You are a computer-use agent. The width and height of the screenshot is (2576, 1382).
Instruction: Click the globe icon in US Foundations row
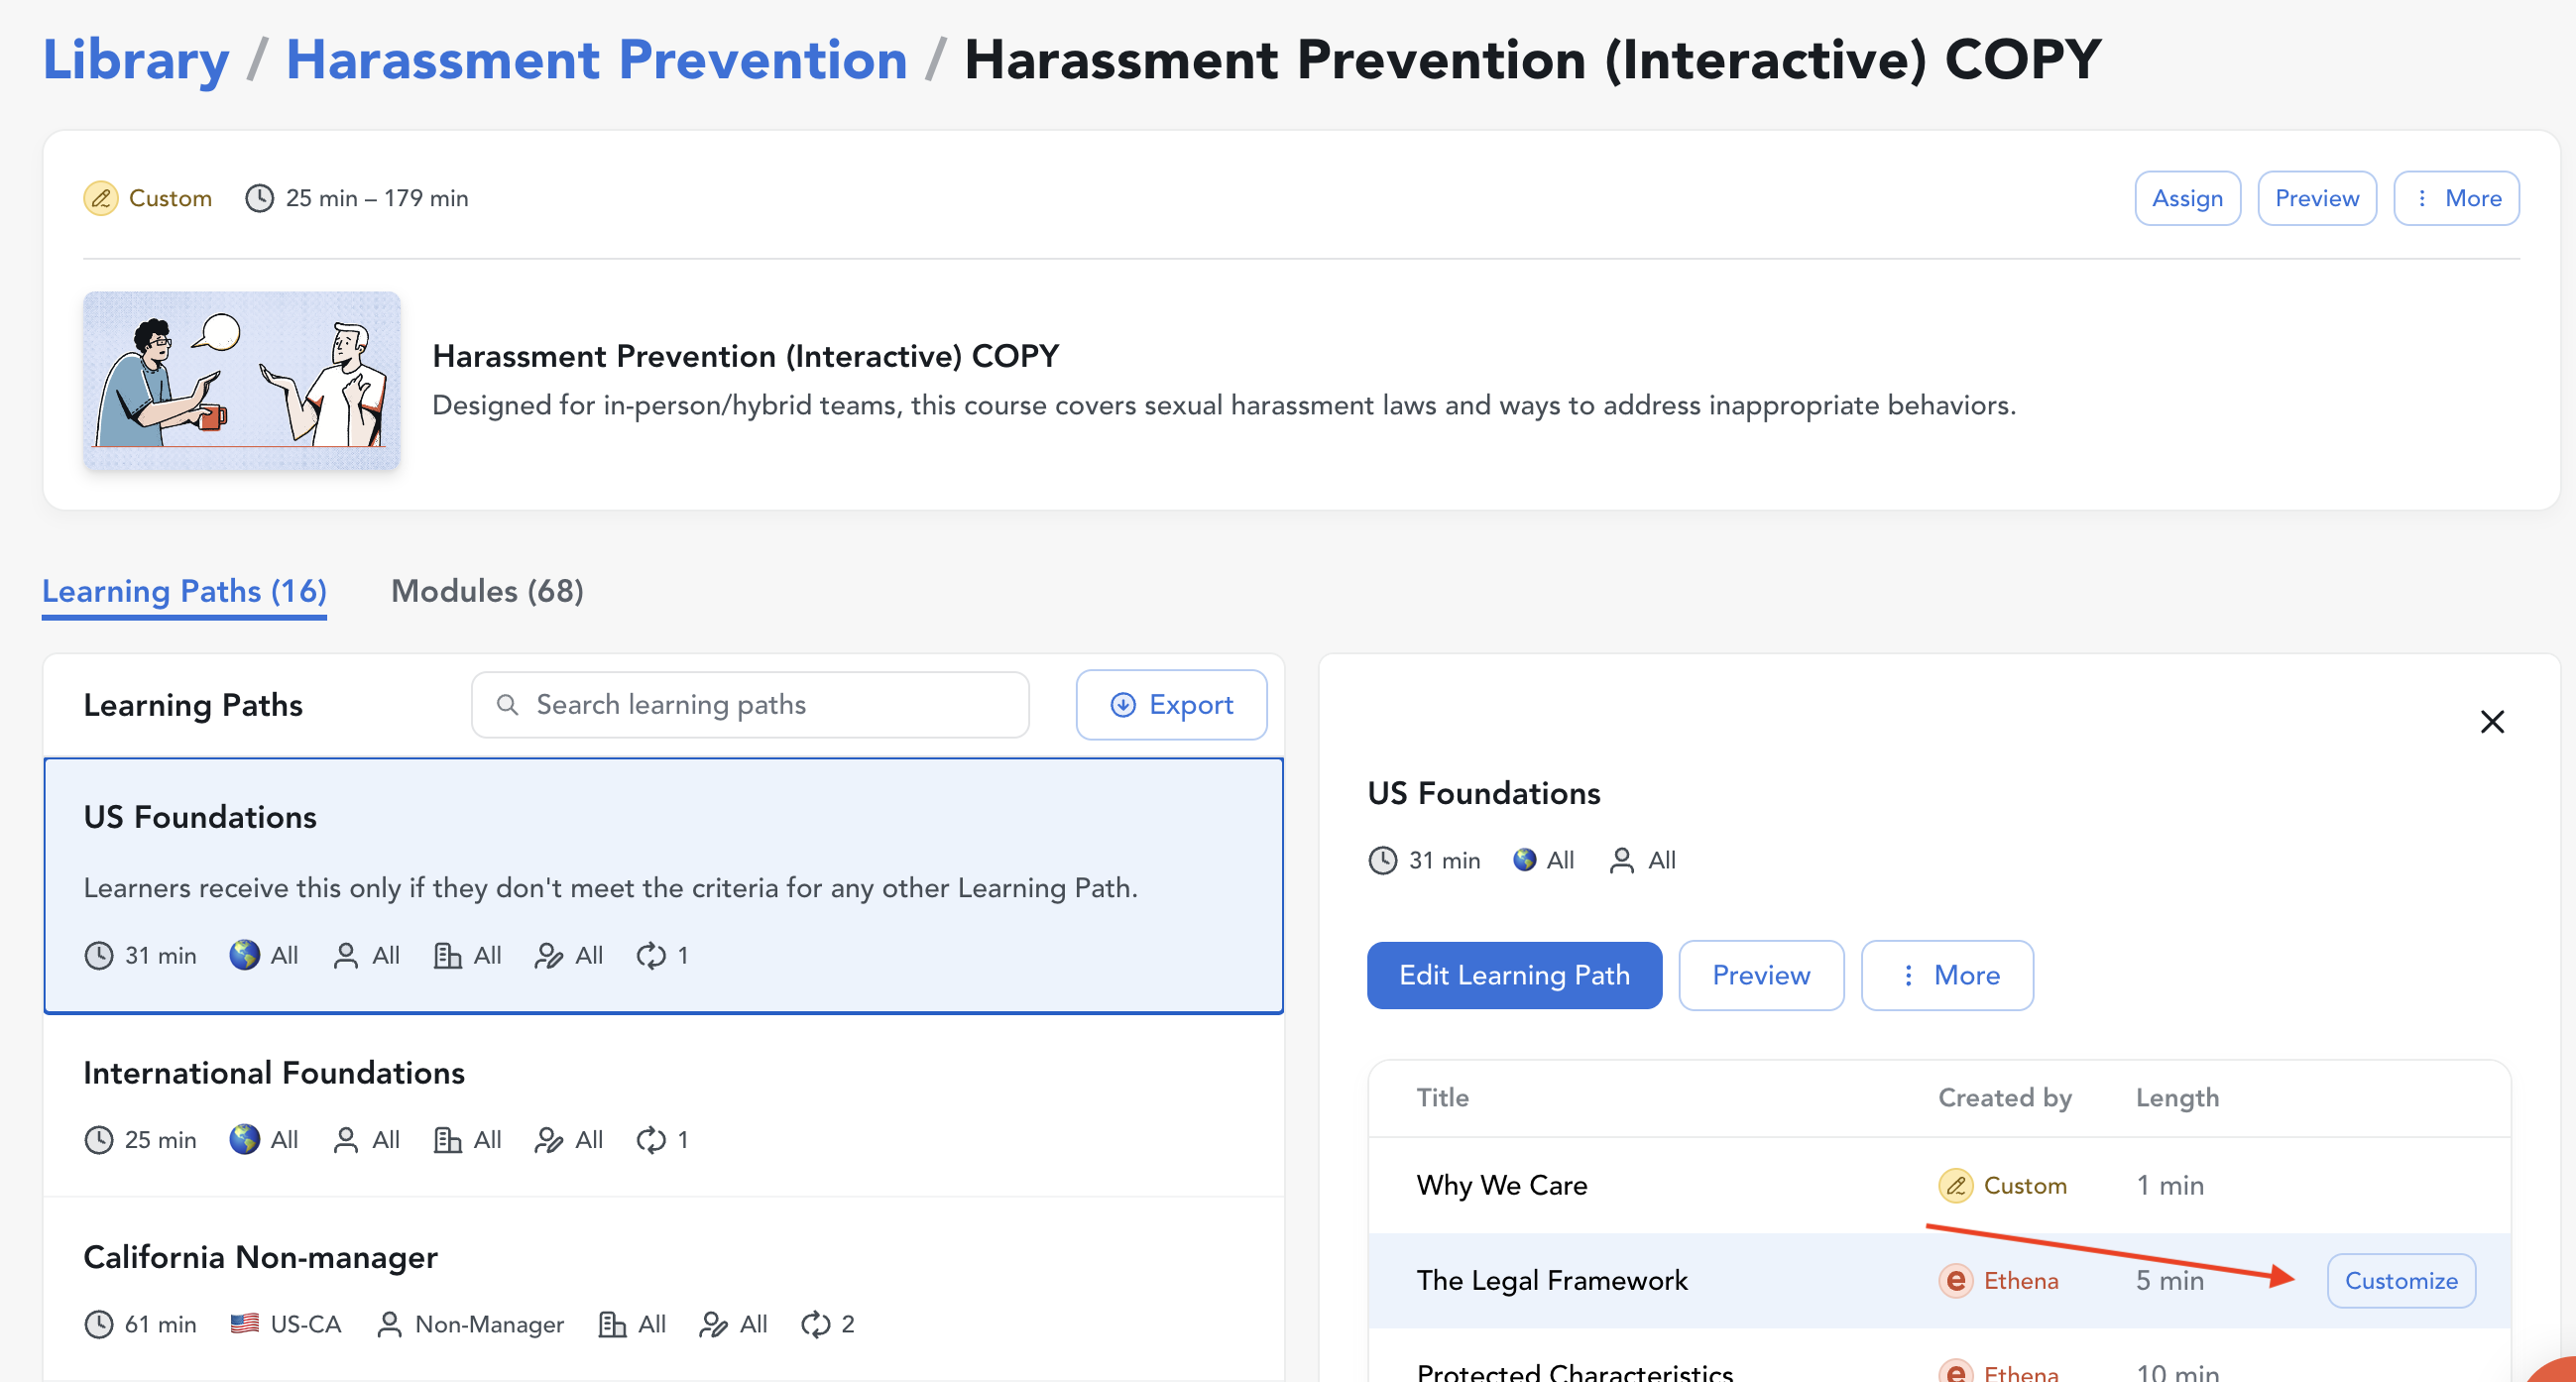pos(244,955)
